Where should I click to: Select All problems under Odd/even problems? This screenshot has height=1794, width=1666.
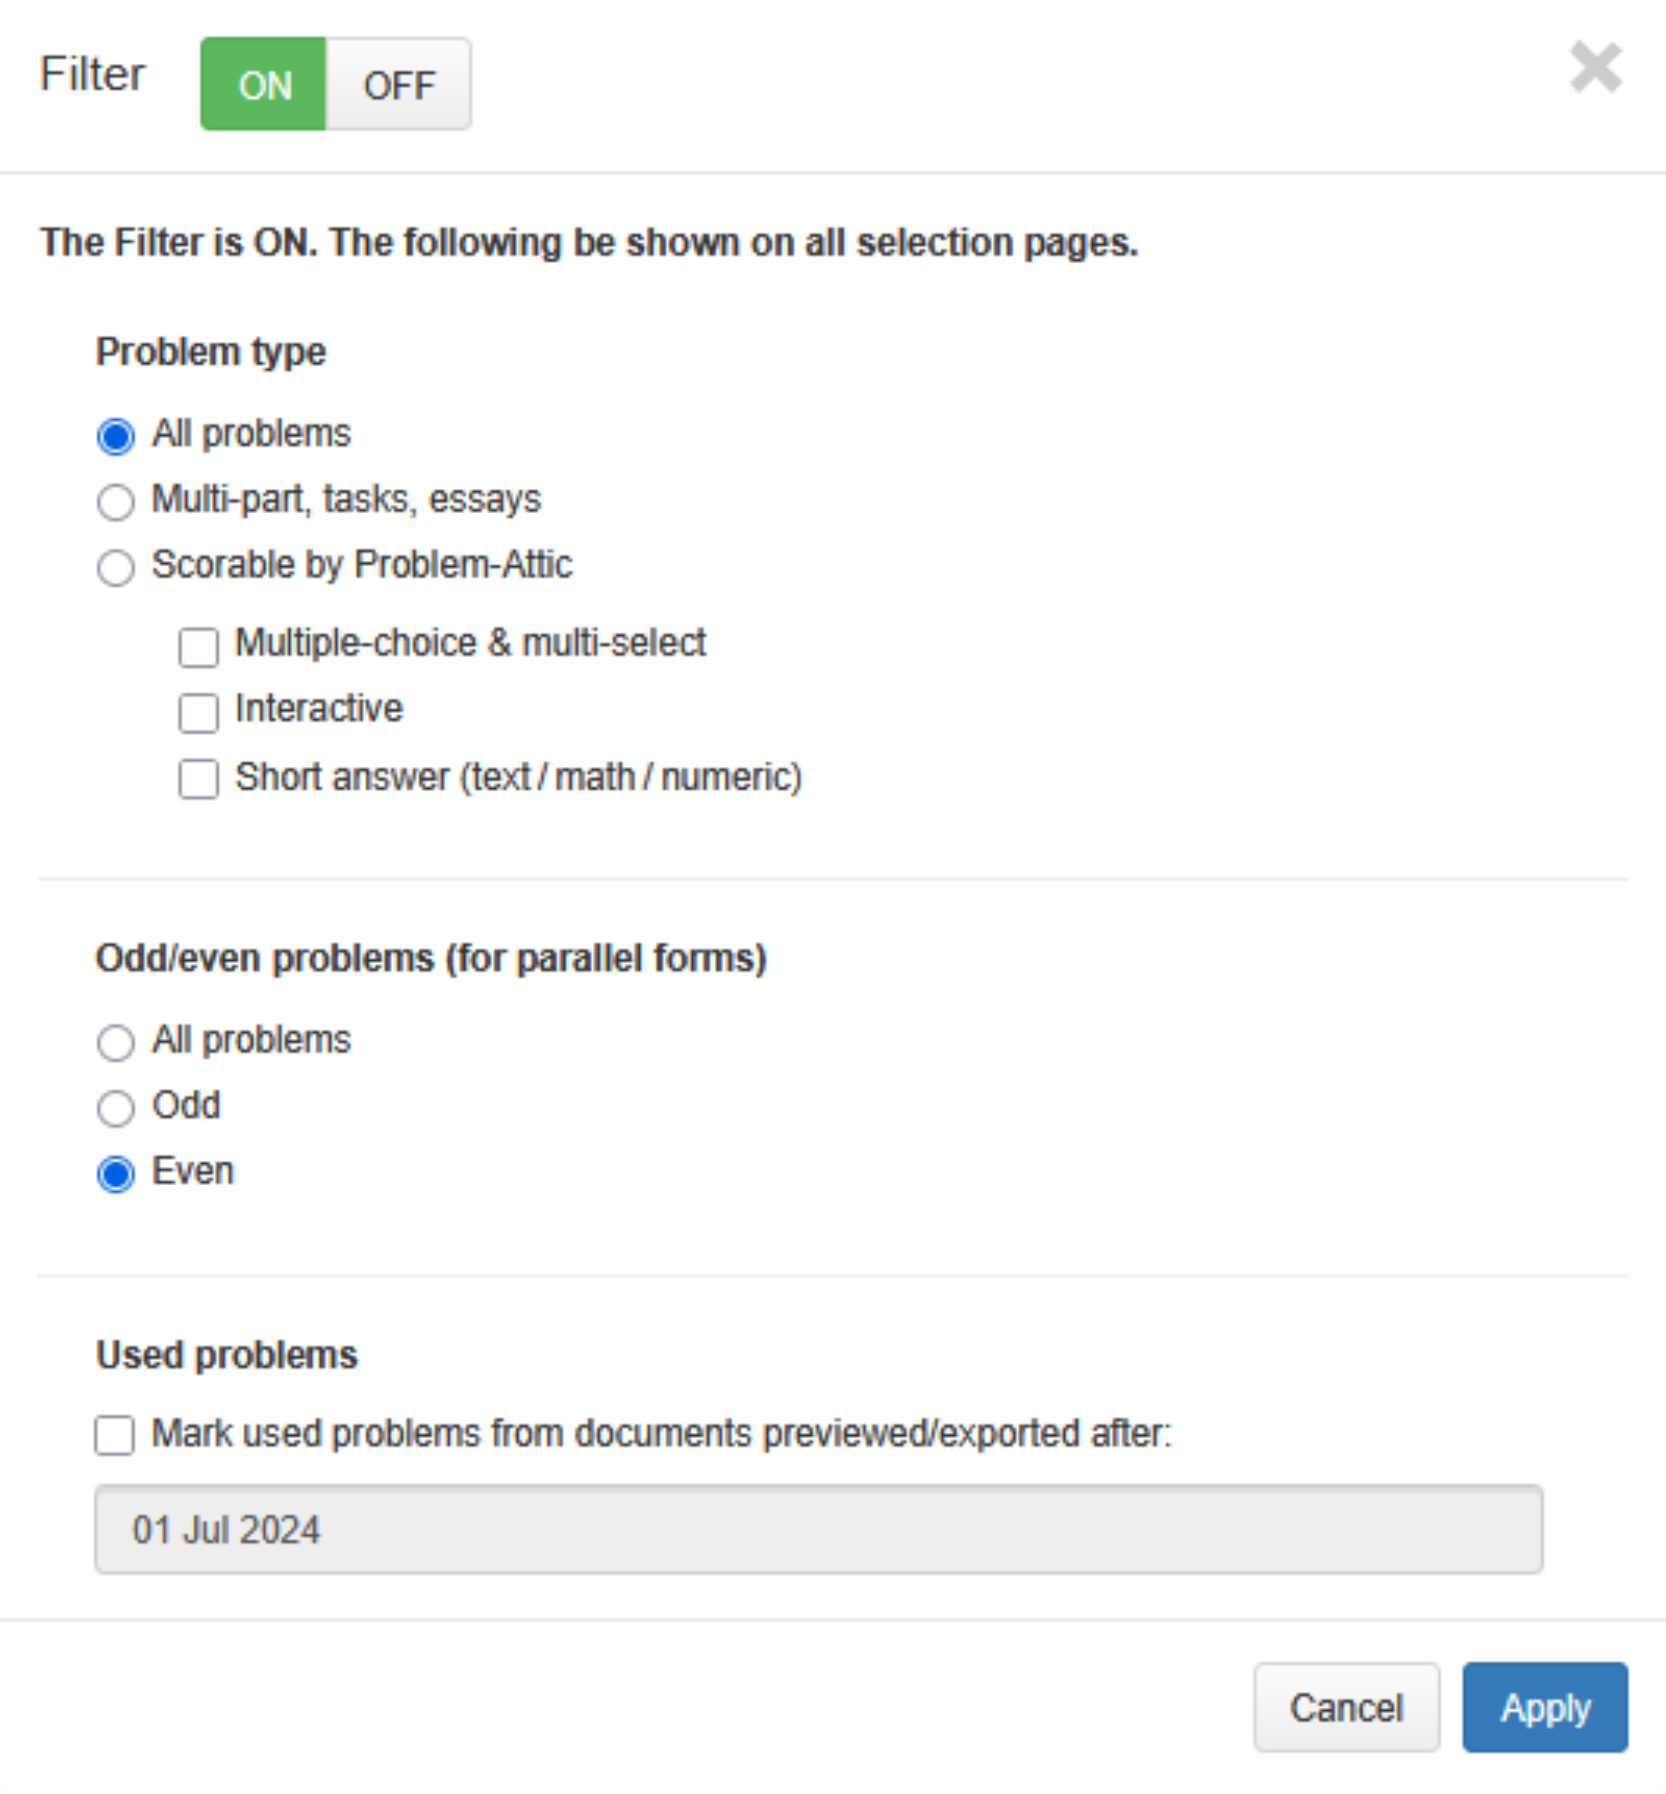tap(116, 1042)
